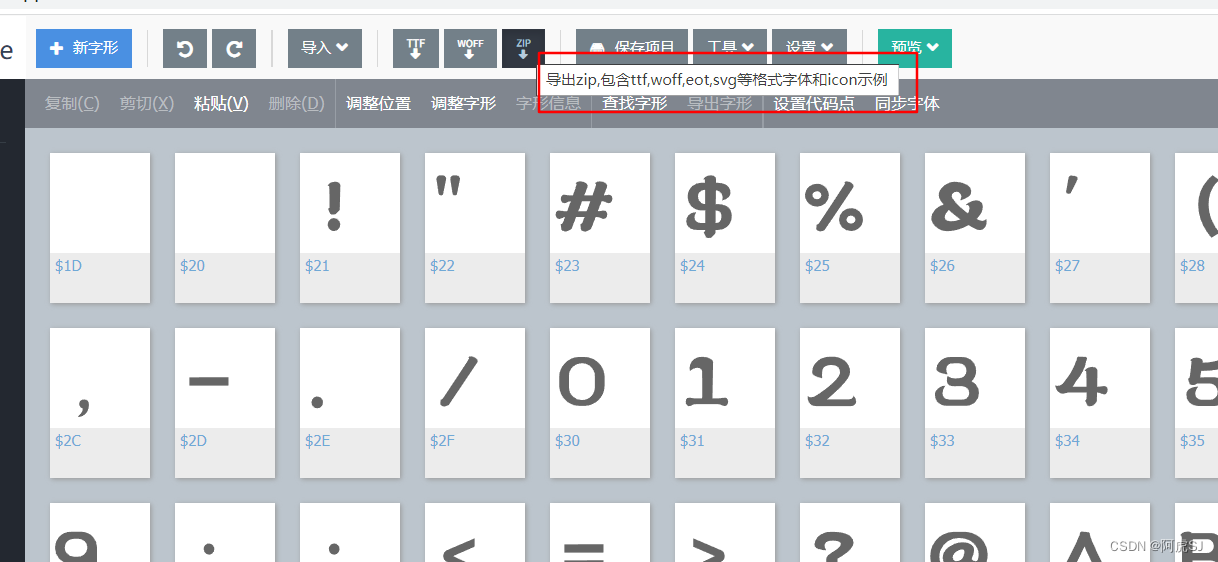
Task: Click 设置代码点 set code point
Action: tap(814, 103)
